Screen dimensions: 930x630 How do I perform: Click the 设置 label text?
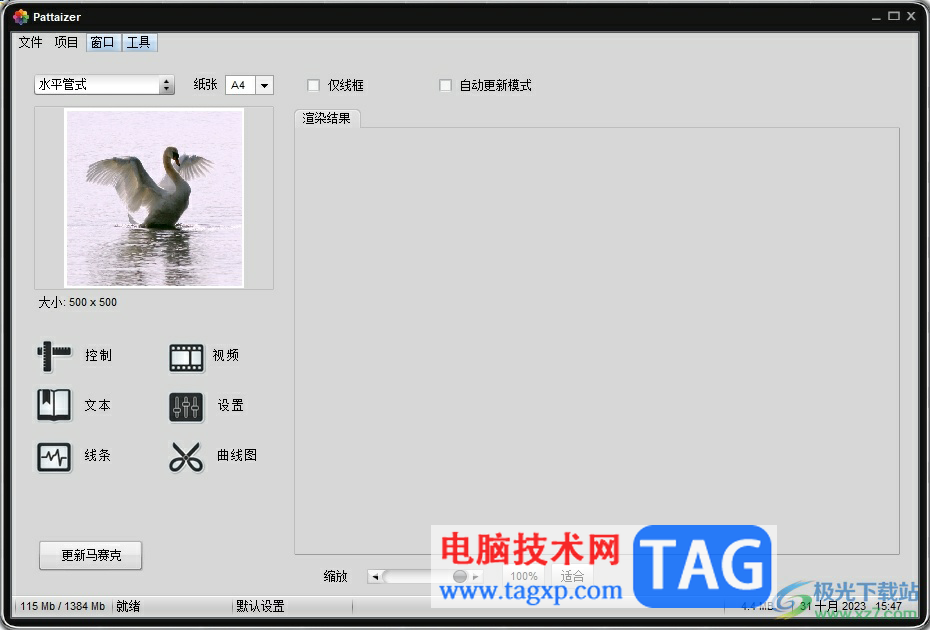point(231,405)
